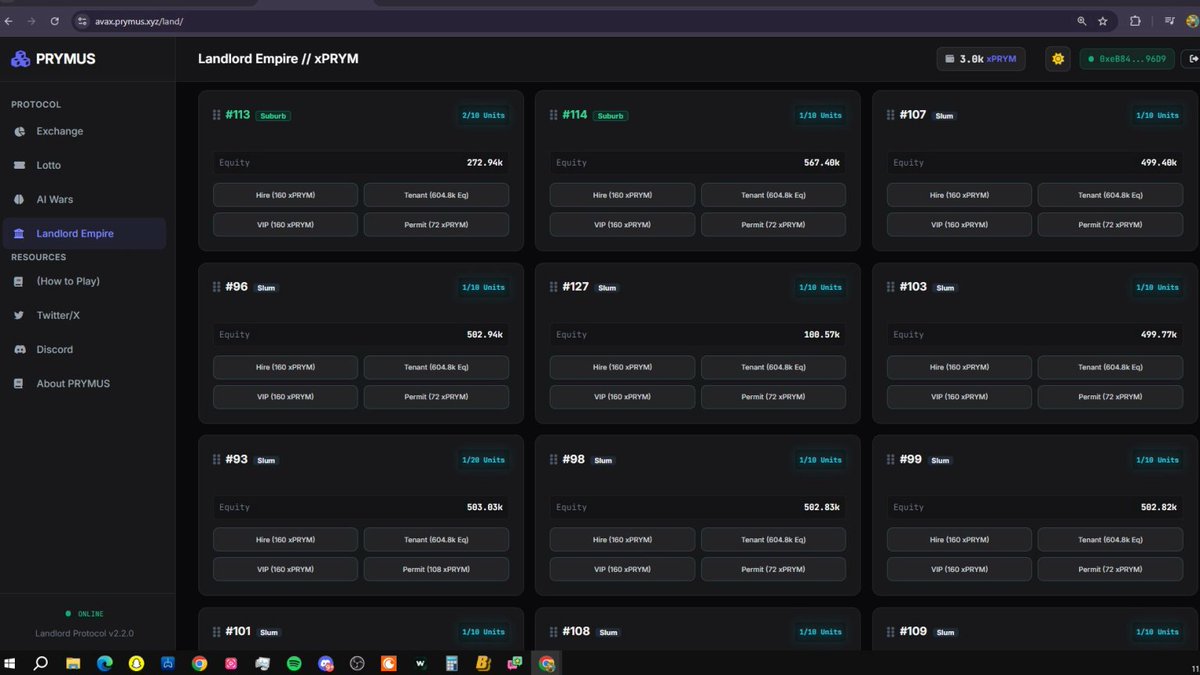Click VIP (160 xPRYM) on land #114
This screenshot has height=675, width=1200.
pos(622,225)
